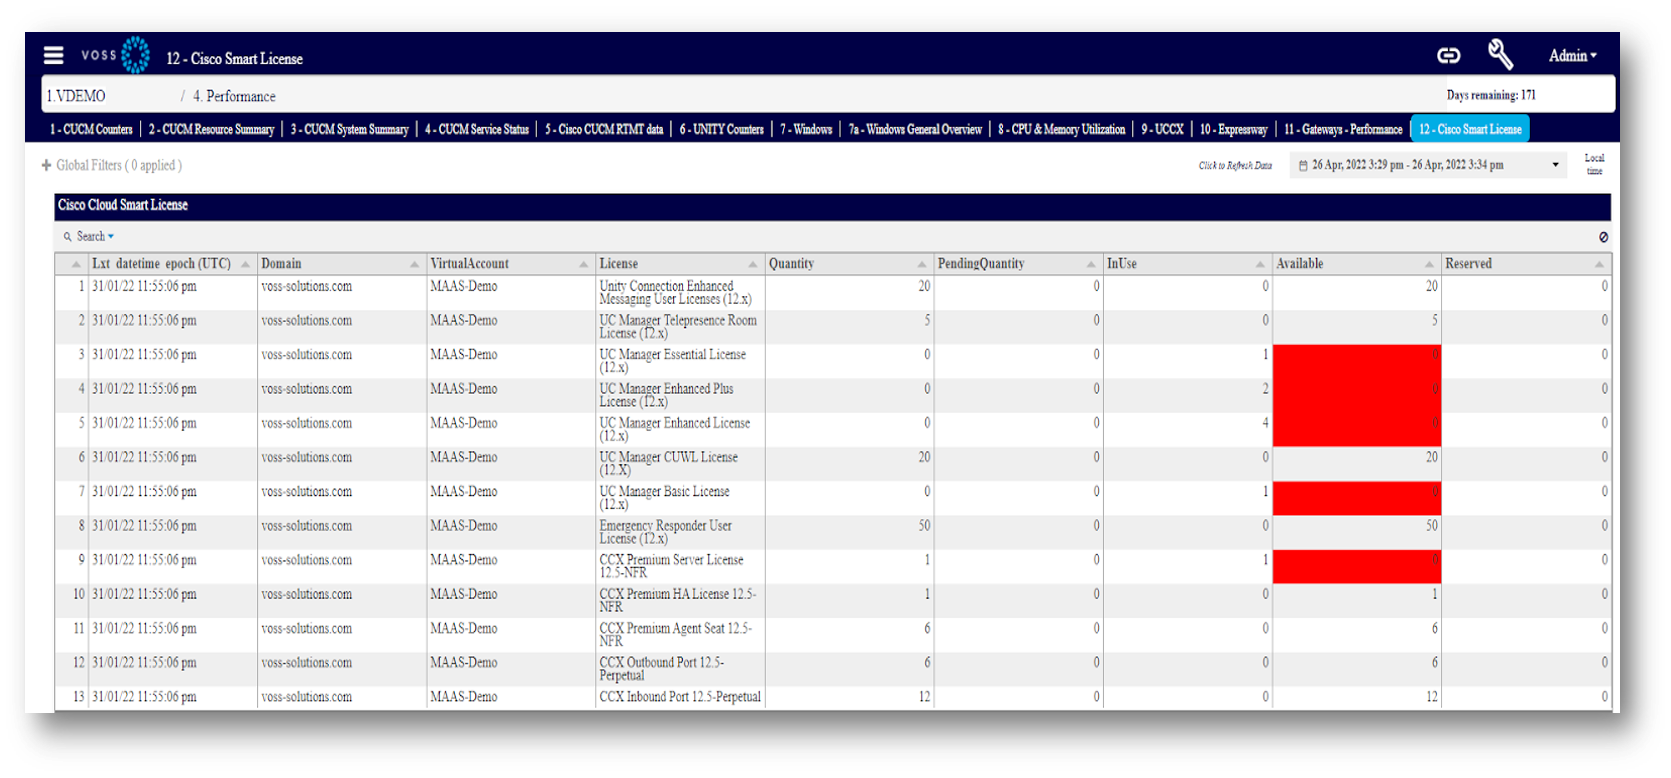Toggle Local time setting

click(x=1594, y=164)
